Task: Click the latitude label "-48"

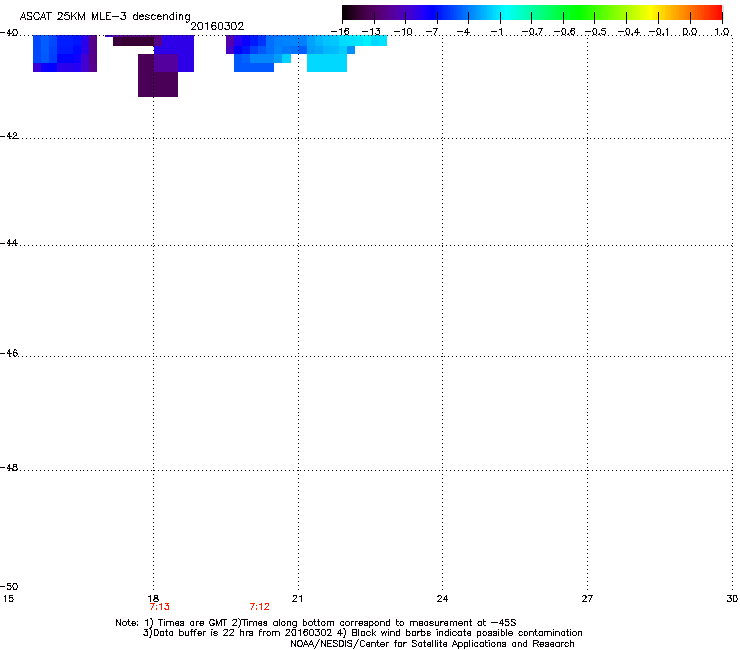Action: tap(9, 467)
